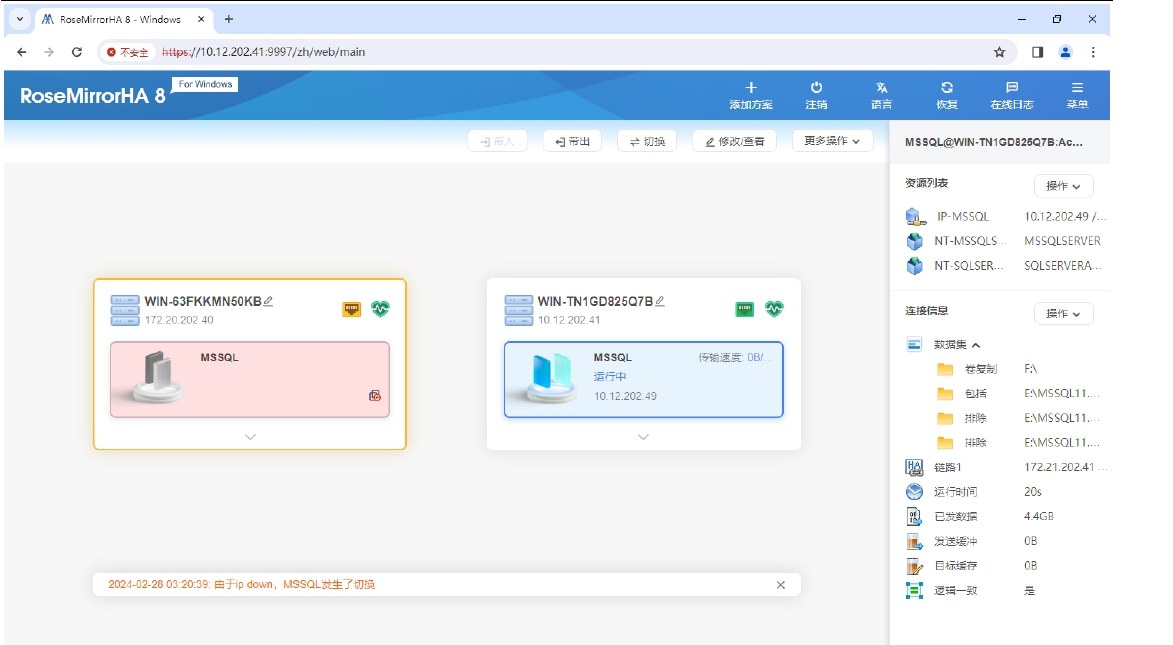Image resolution: width=1173 pixels, height=645 pixels.
Task: Click the 已发数据 icon
Action: point(914,516)
